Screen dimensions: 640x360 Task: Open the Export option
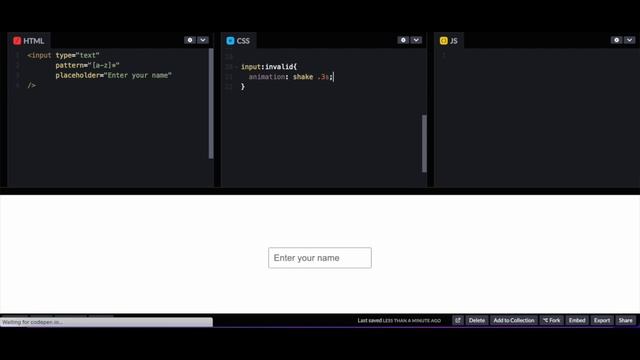tap(602, 320)
